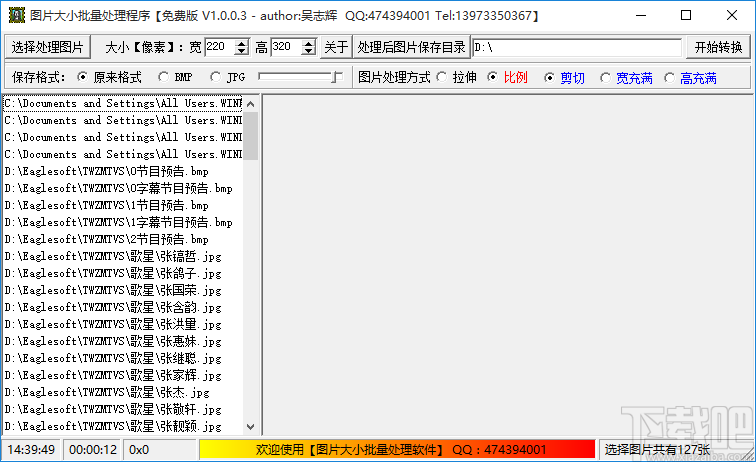The height and width of the screenshot is (462, 756).
Task: Select list row 1节目预告.bmp
Action: tap(123, 205)
